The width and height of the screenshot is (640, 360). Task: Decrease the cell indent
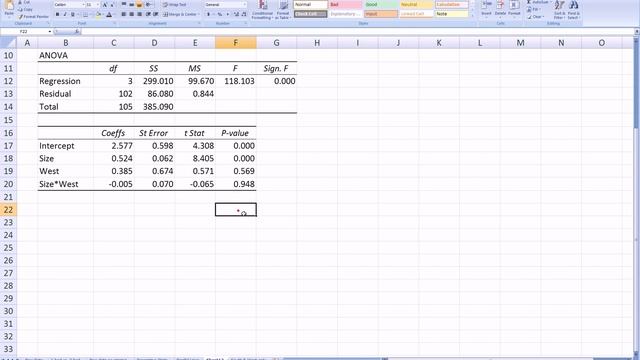148,15
